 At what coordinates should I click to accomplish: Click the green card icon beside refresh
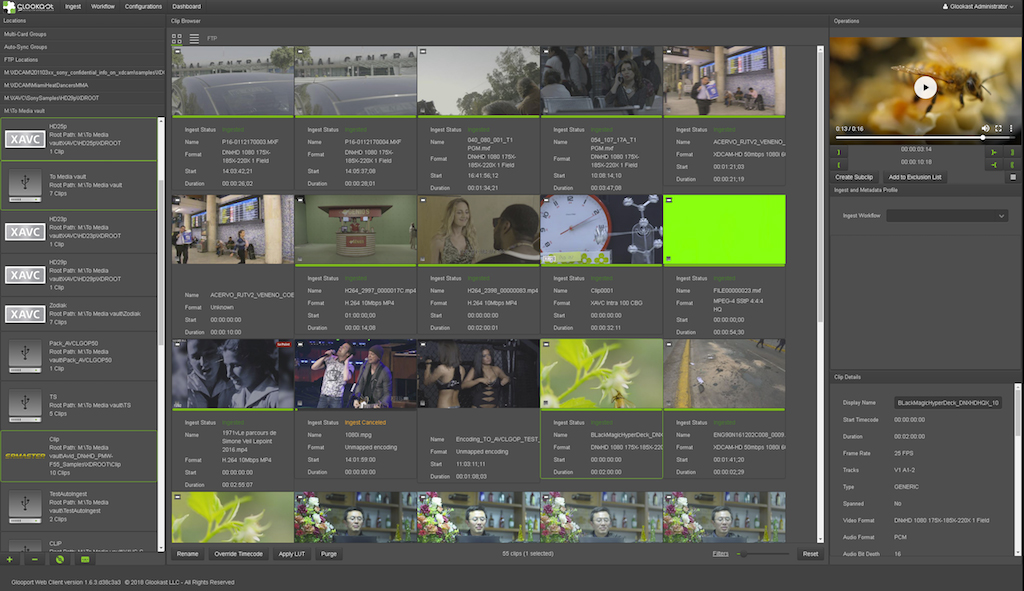(x=85, y=560)
